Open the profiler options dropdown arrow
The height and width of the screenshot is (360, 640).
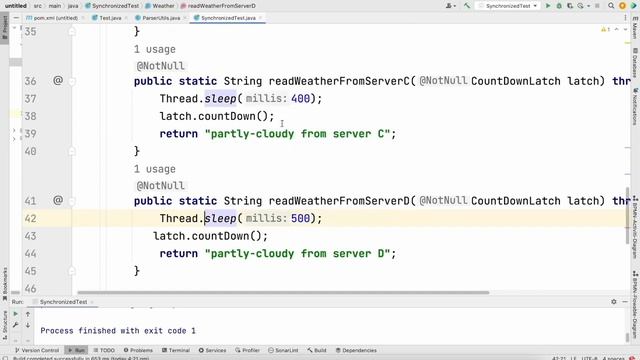coord(589,6)
